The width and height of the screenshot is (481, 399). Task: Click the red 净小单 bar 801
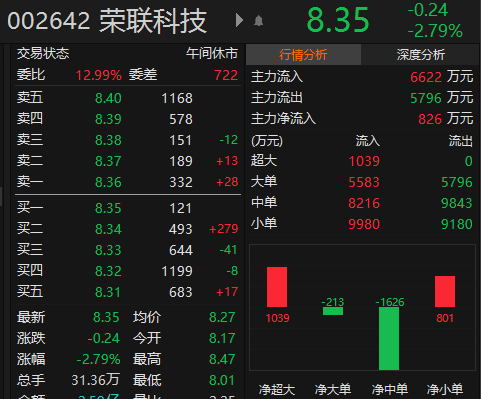[445, 291]
